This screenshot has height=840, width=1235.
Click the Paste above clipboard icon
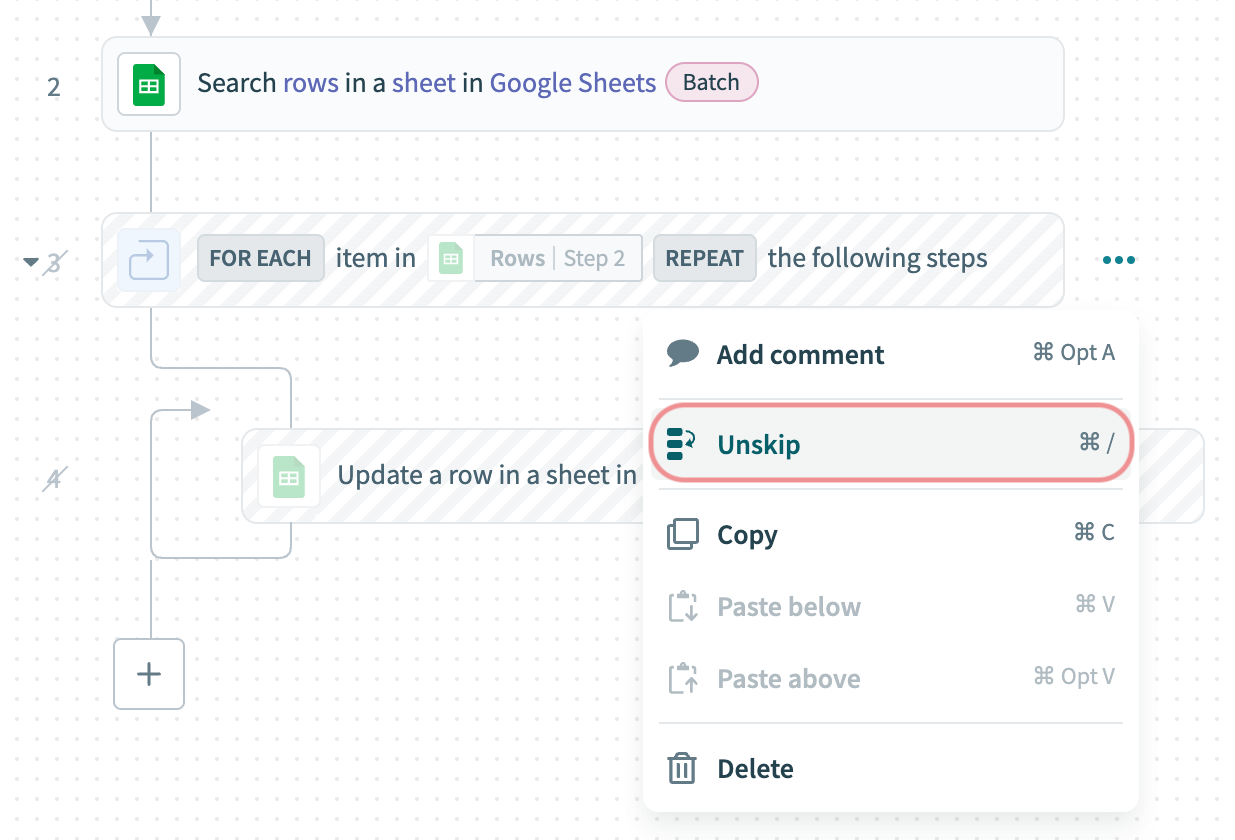click(x=682, y=678)
